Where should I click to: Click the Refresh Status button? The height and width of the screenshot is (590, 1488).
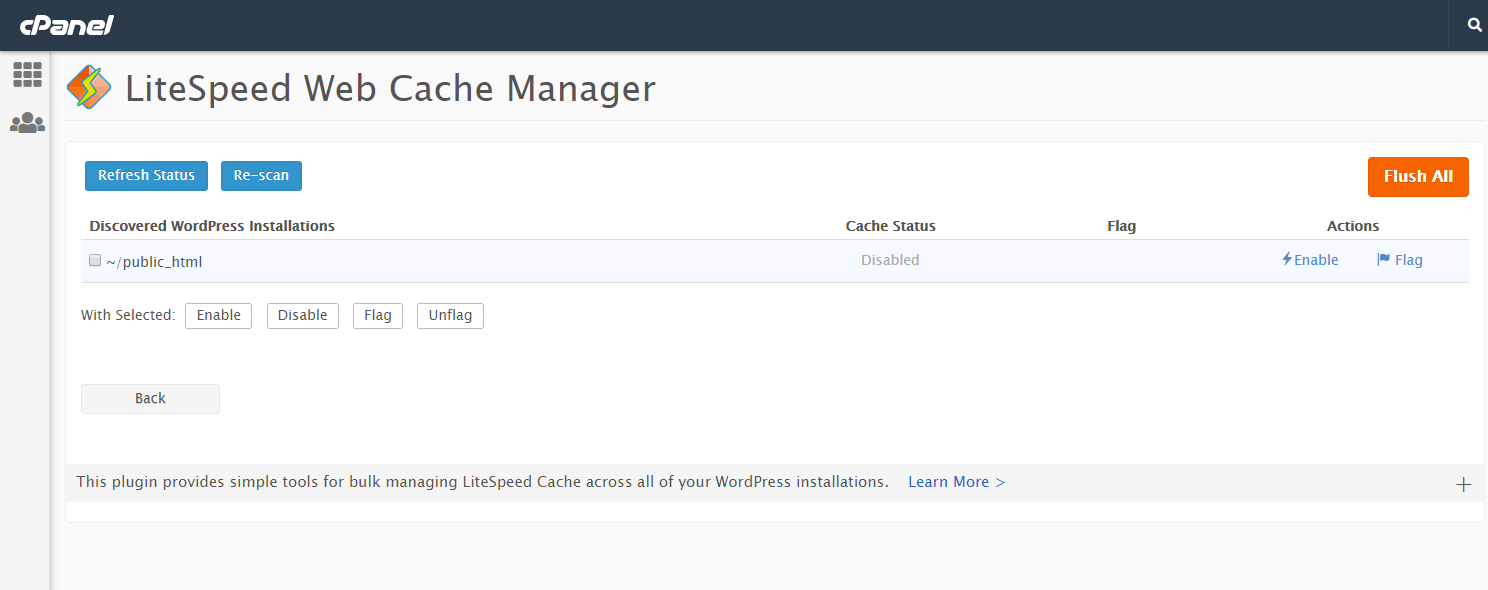146,175
